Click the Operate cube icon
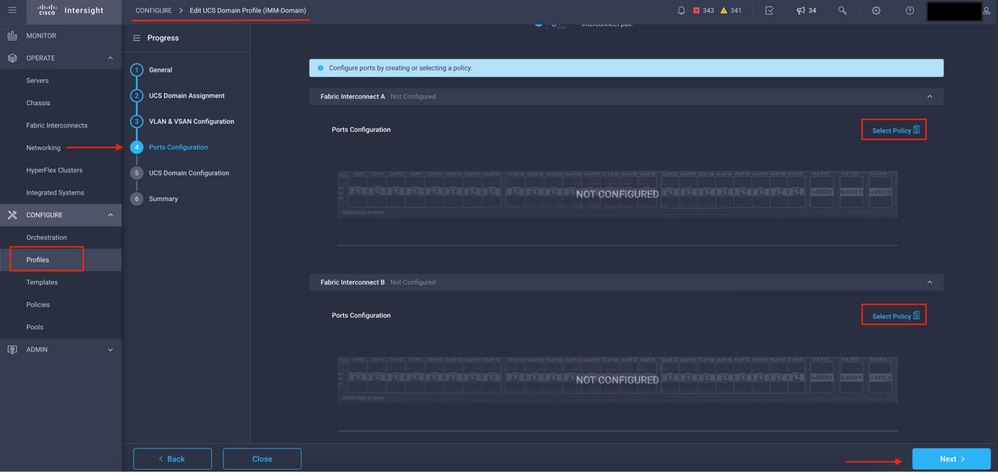Image resolution: width=998 pixels, height=473 pixels. pos(12,58)
